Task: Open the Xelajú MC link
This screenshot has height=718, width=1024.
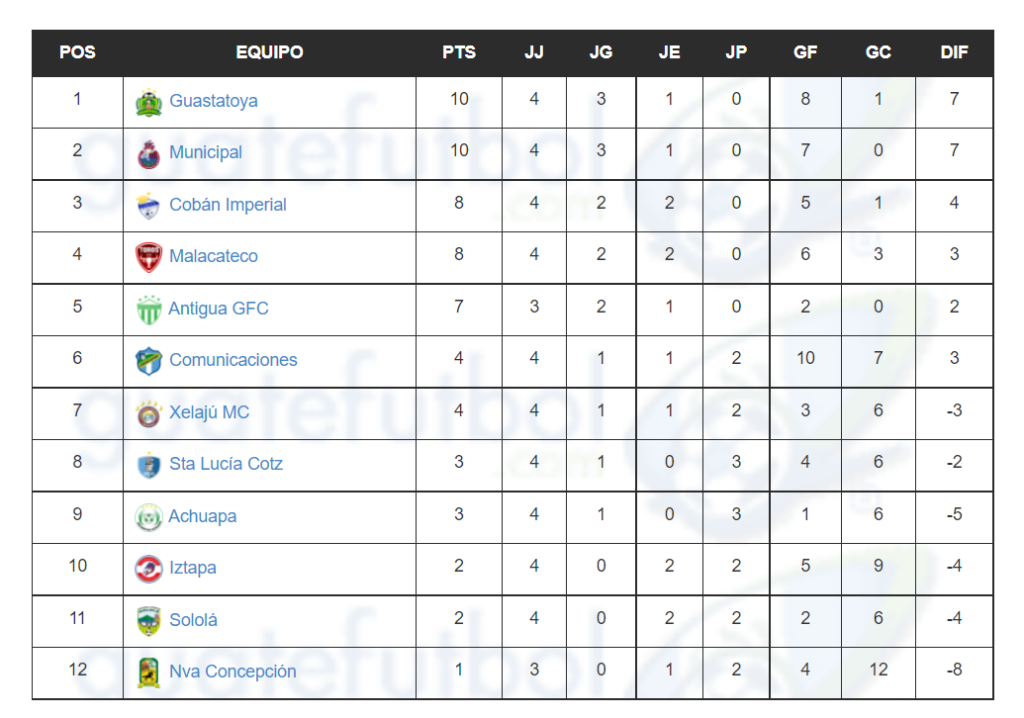Action: click(209, 412)
